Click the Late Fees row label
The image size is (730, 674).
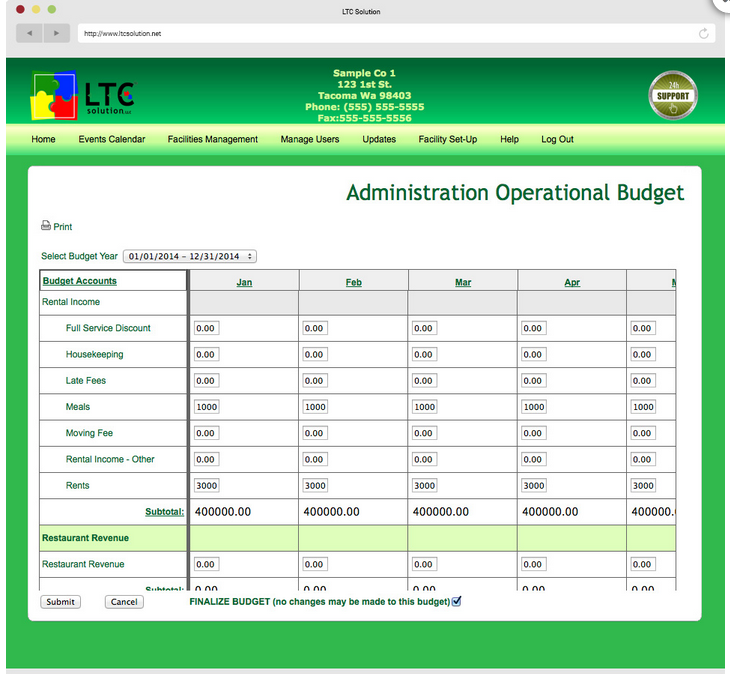click(86, 381)
